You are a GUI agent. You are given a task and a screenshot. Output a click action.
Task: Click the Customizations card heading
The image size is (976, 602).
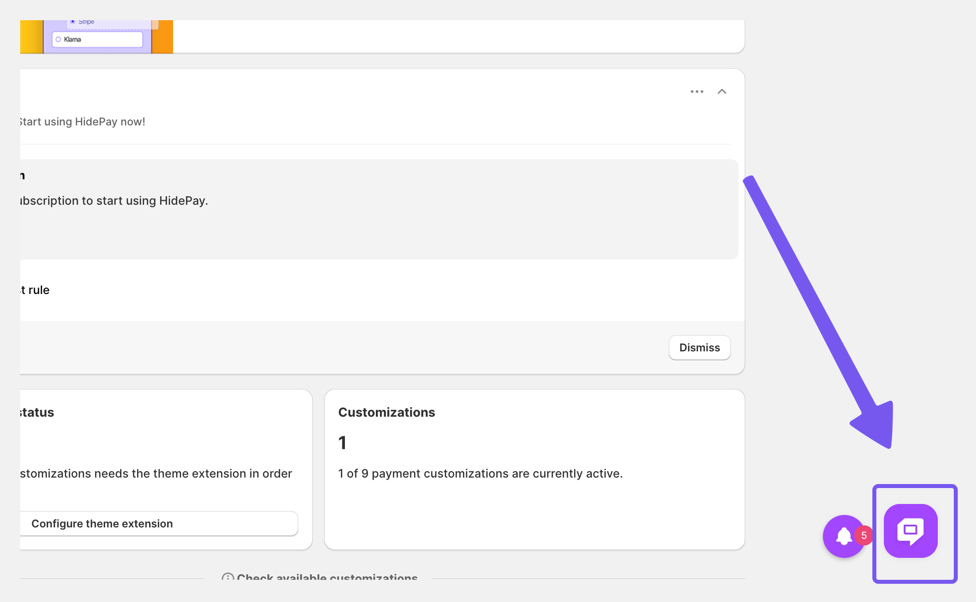point(386,413)
